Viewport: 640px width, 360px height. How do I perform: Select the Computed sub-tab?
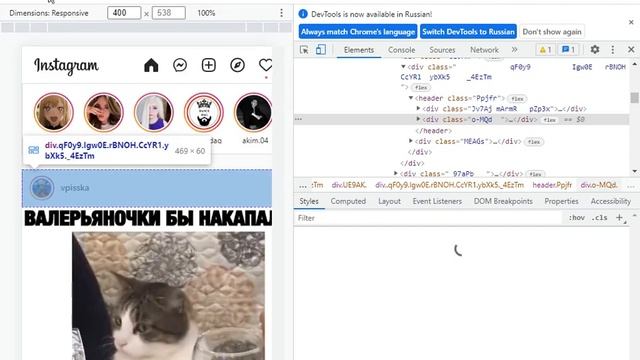348,201
